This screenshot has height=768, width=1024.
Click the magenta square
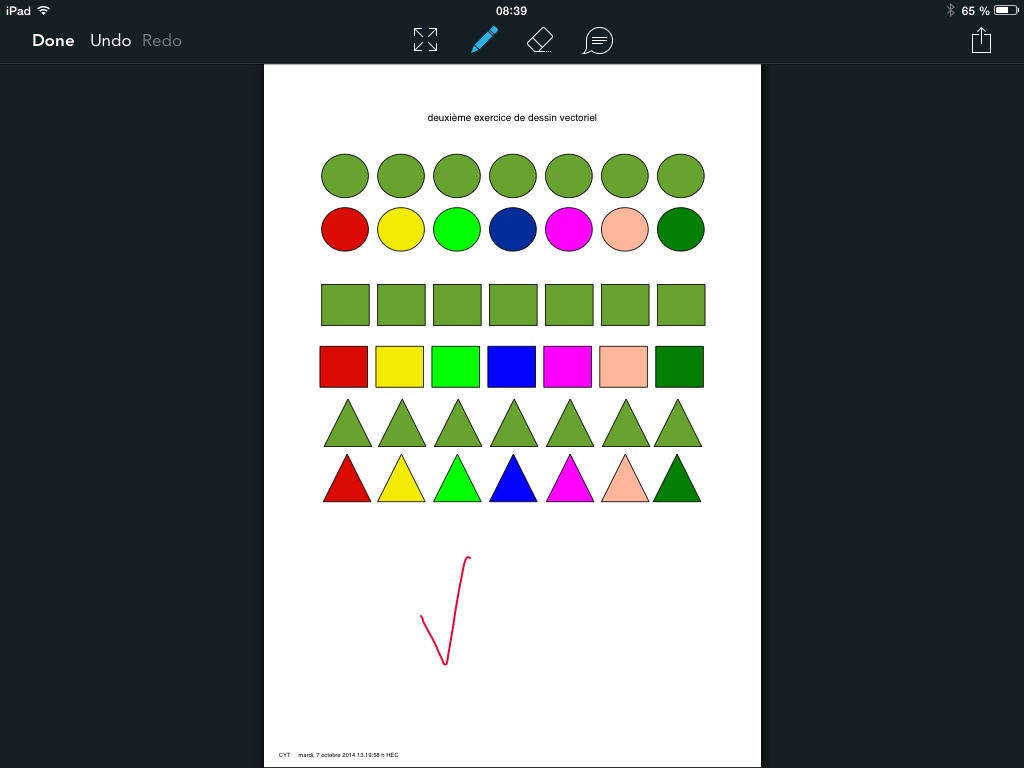tap(568, 367)
